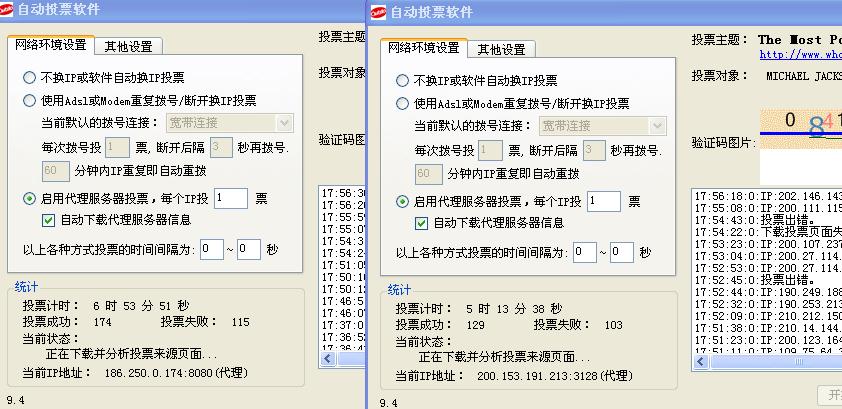The height and width of the screenshot is (409, 842).
Task: Select 不换IP radio in the front window
Action: coord(403,81)
